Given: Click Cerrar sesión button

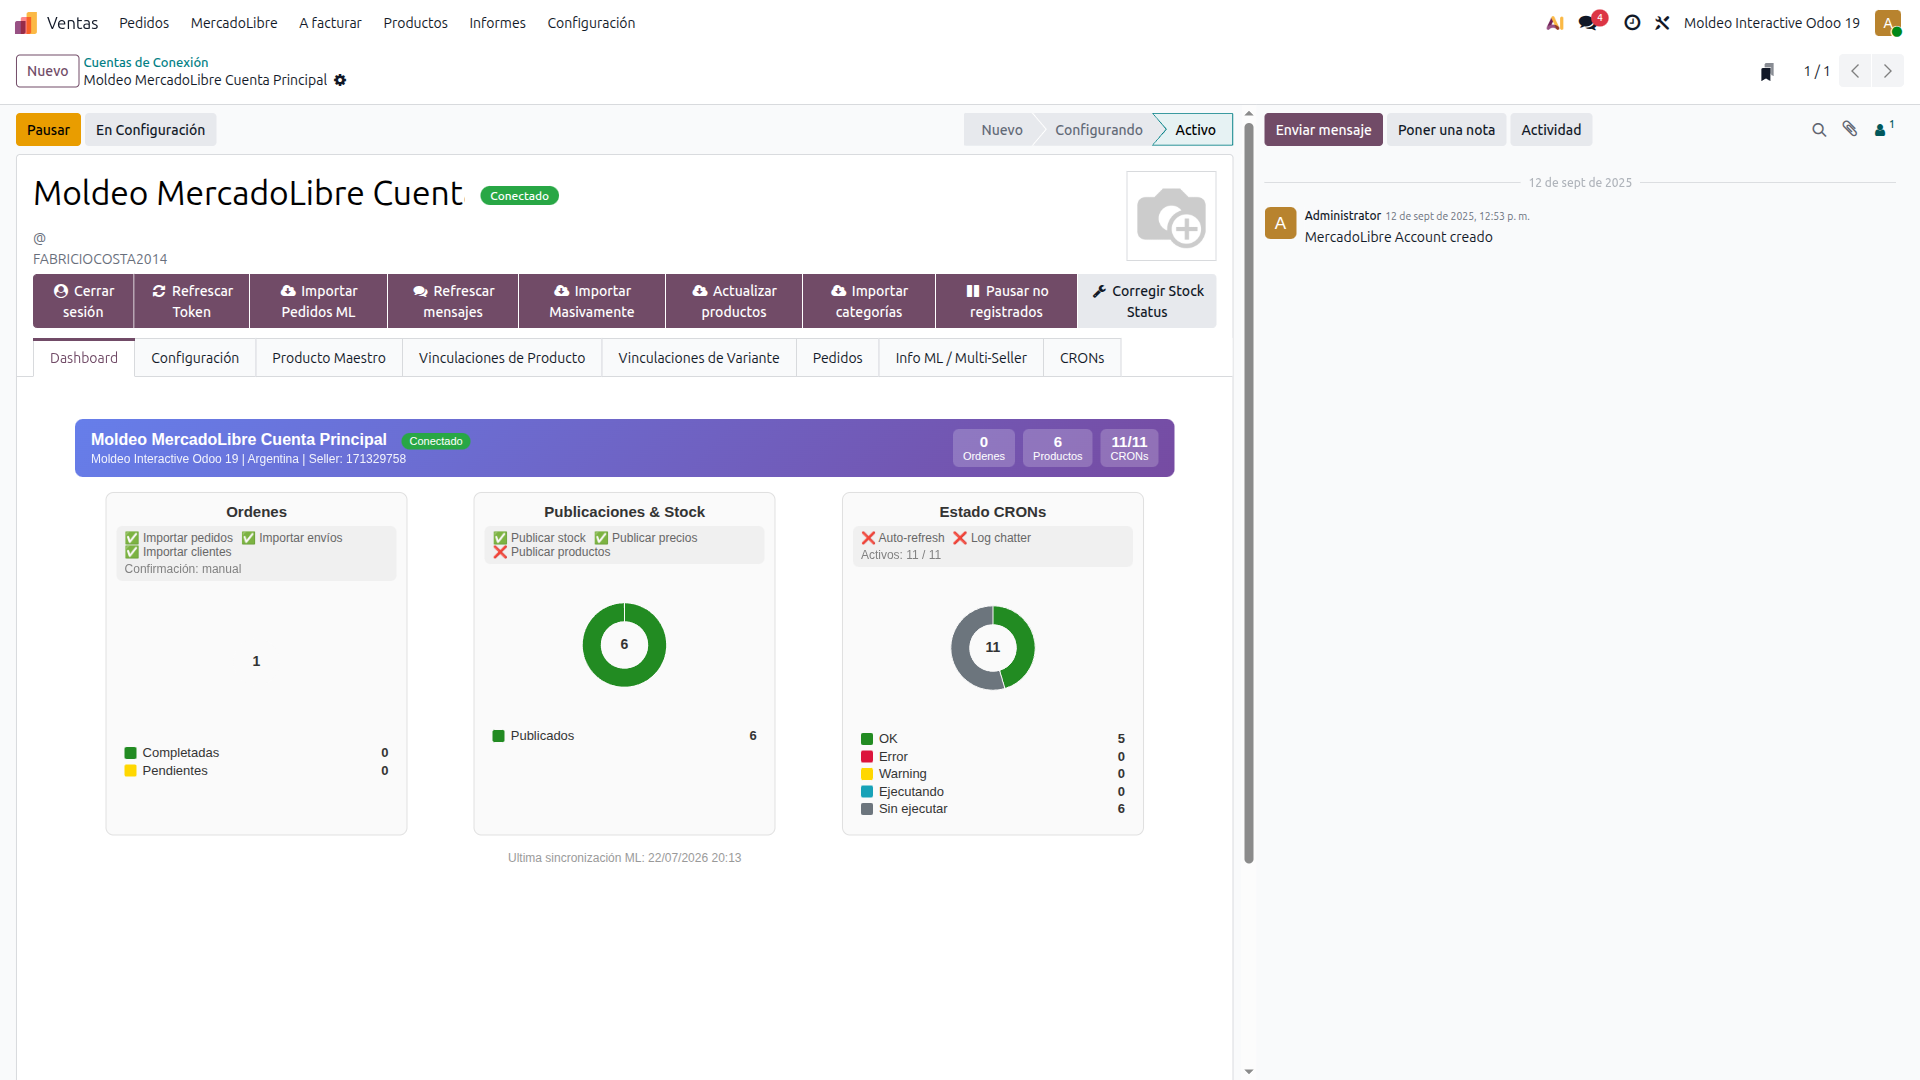Looking at the screenshot, I should tap(83, 301).
